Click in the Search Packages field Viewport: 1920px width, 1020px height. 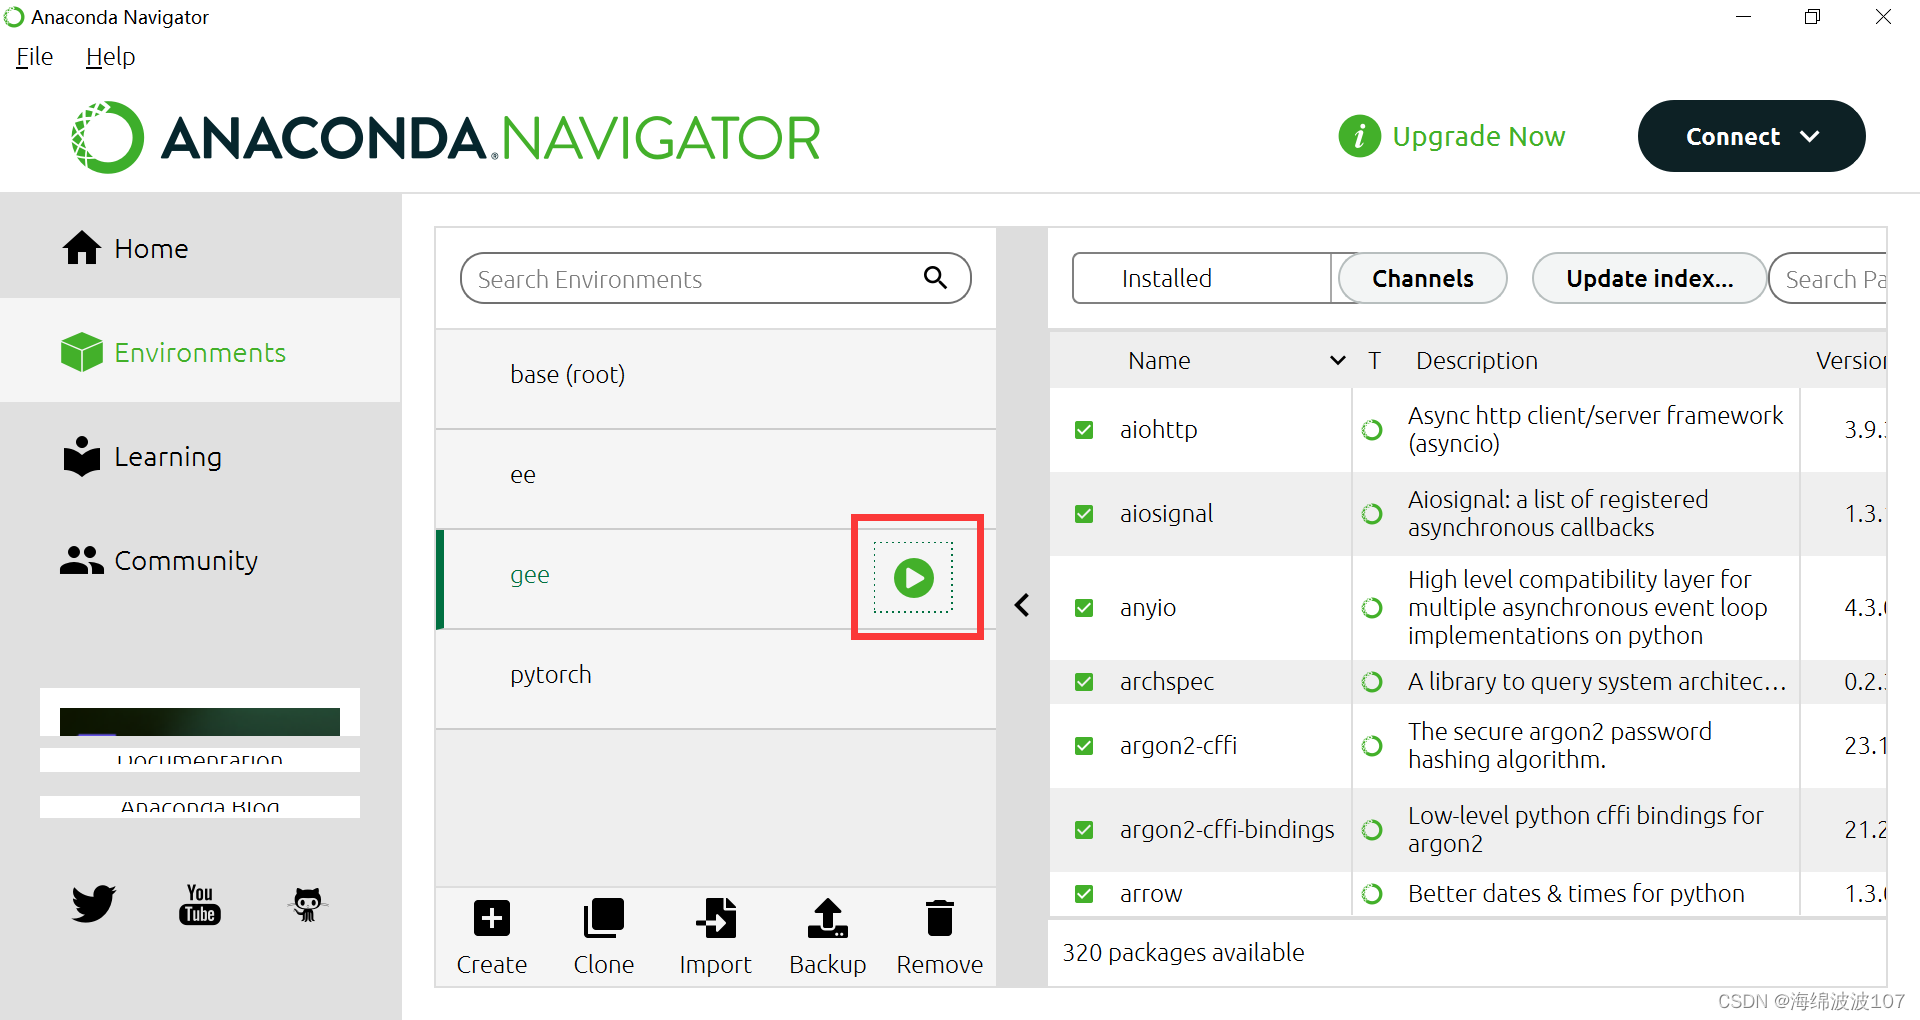click(1828, 278)
